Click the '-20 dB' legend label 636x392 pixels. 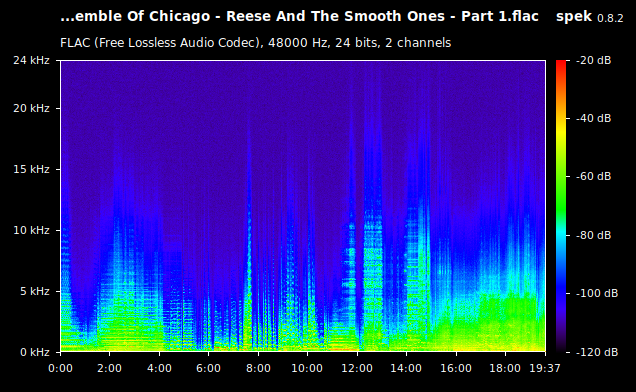pos(593,60)
